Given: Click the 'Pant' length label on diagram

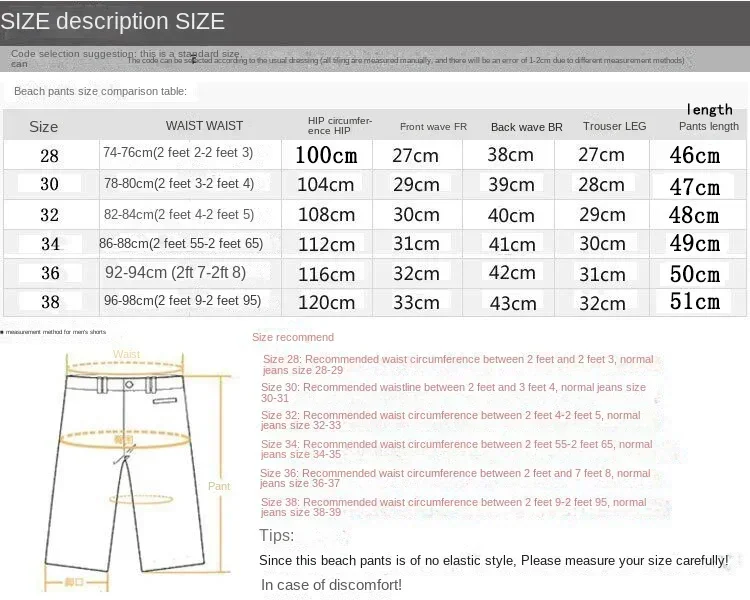Looking at the screenshot, I should 219,486.
